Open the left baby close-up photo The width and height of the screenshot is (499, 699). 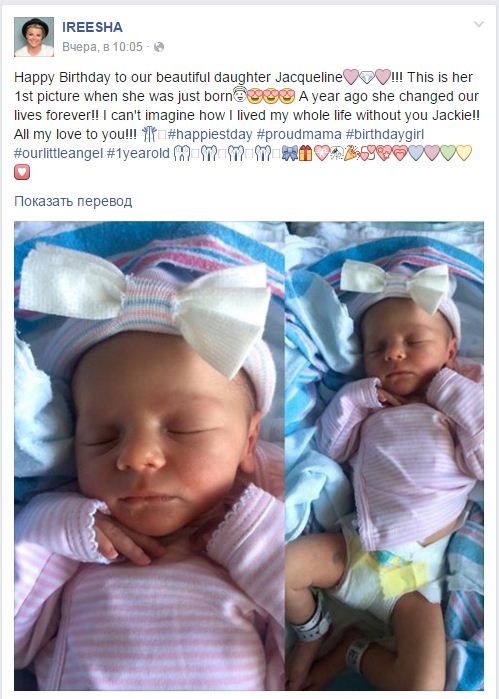pos(149,456)
